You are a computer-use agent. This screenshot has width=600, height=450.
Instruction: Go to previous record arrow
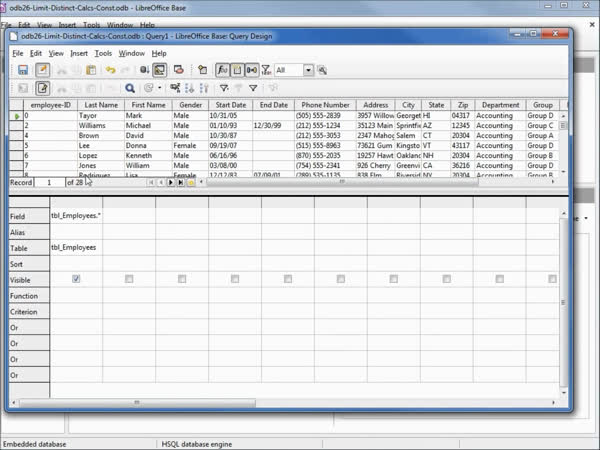tap(161, 183)
